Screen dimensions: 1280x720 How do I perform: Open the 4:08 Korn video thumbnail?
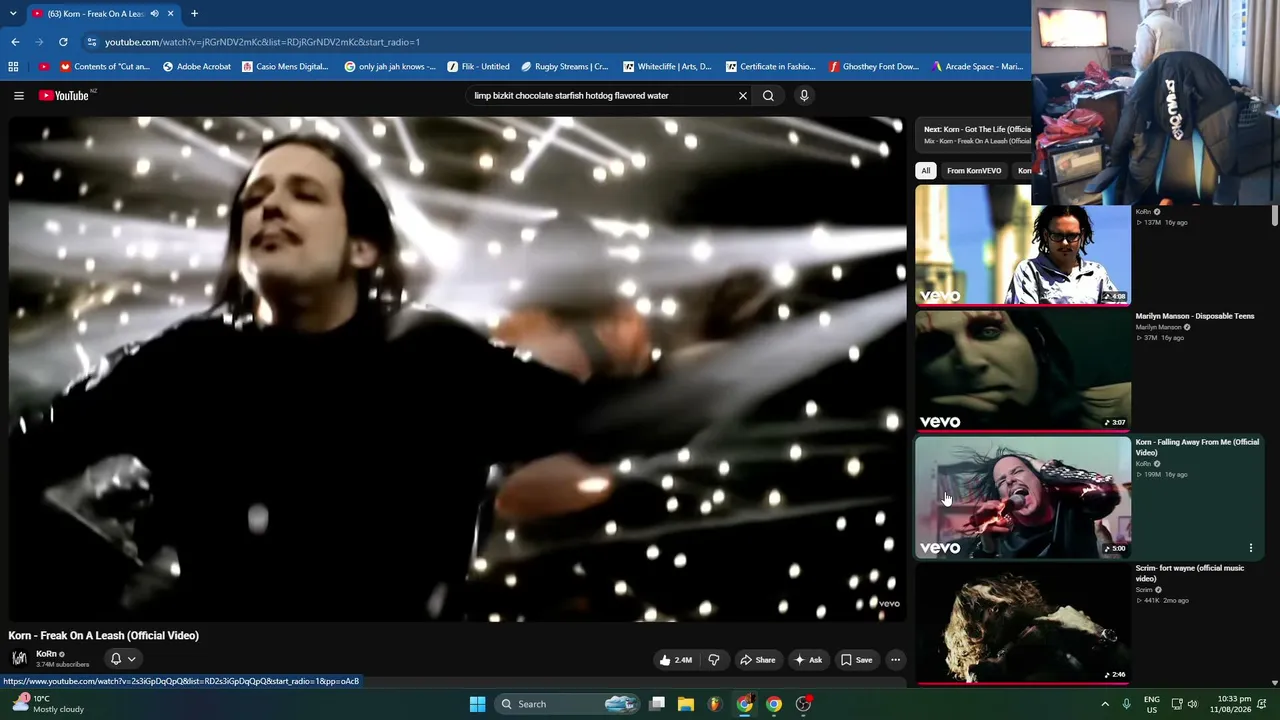coord(1023,245)
